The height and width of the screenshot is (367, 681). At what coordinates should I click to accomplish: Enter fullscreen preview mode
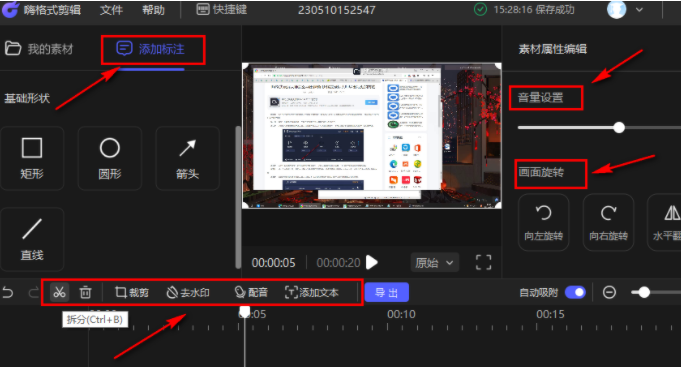[x=483, y=262]
